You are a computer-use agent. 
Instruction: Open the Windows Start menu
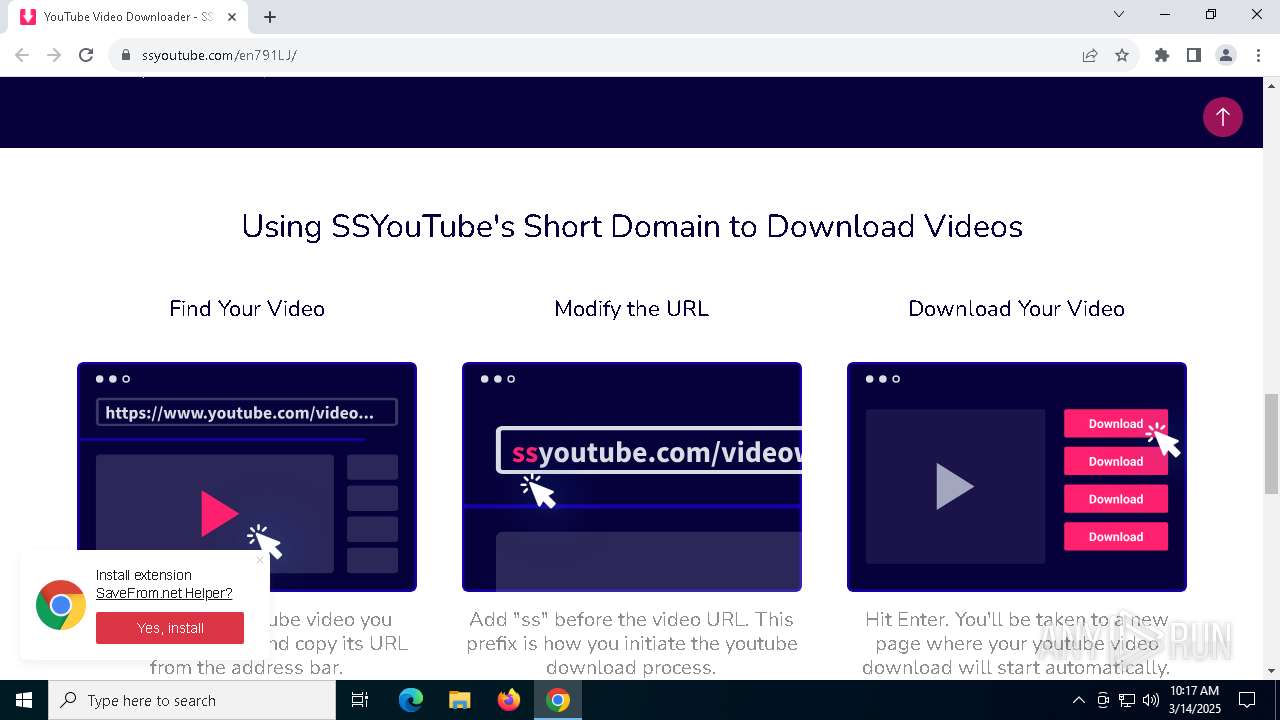click(24, 700)
